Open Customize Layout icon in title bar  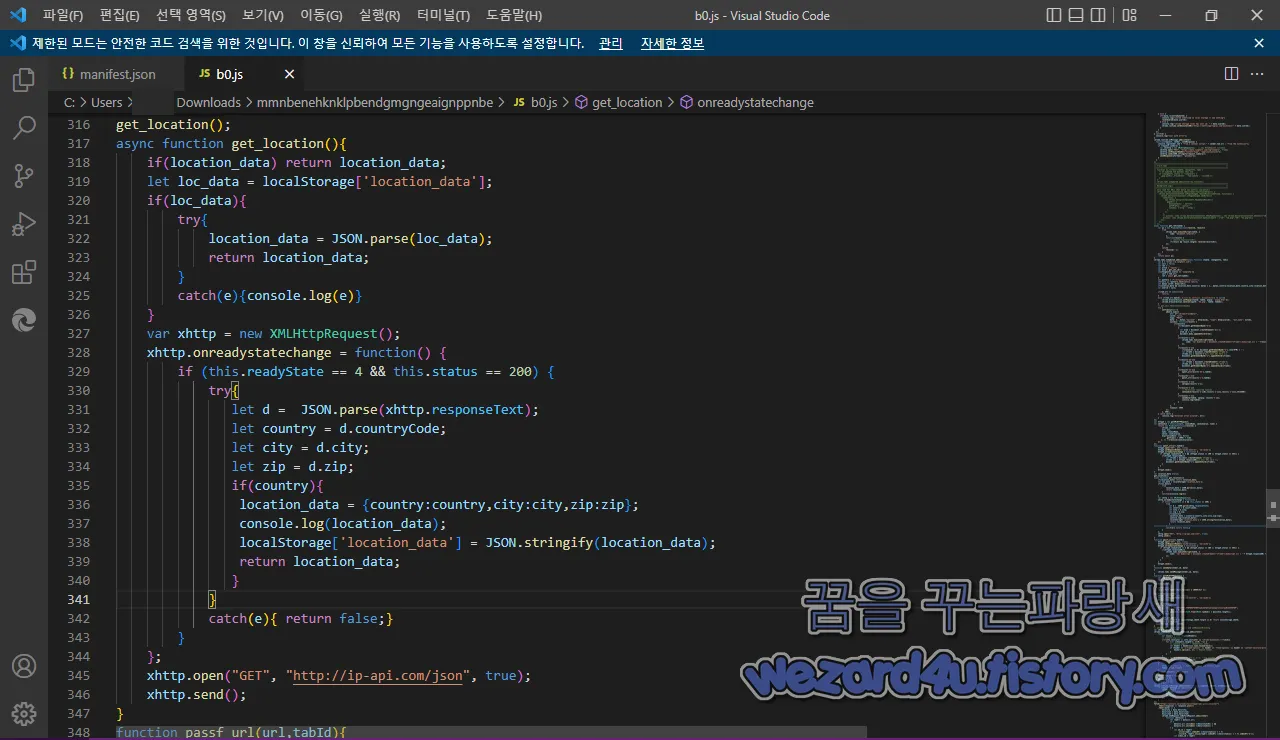click(x=1129, y=15)
